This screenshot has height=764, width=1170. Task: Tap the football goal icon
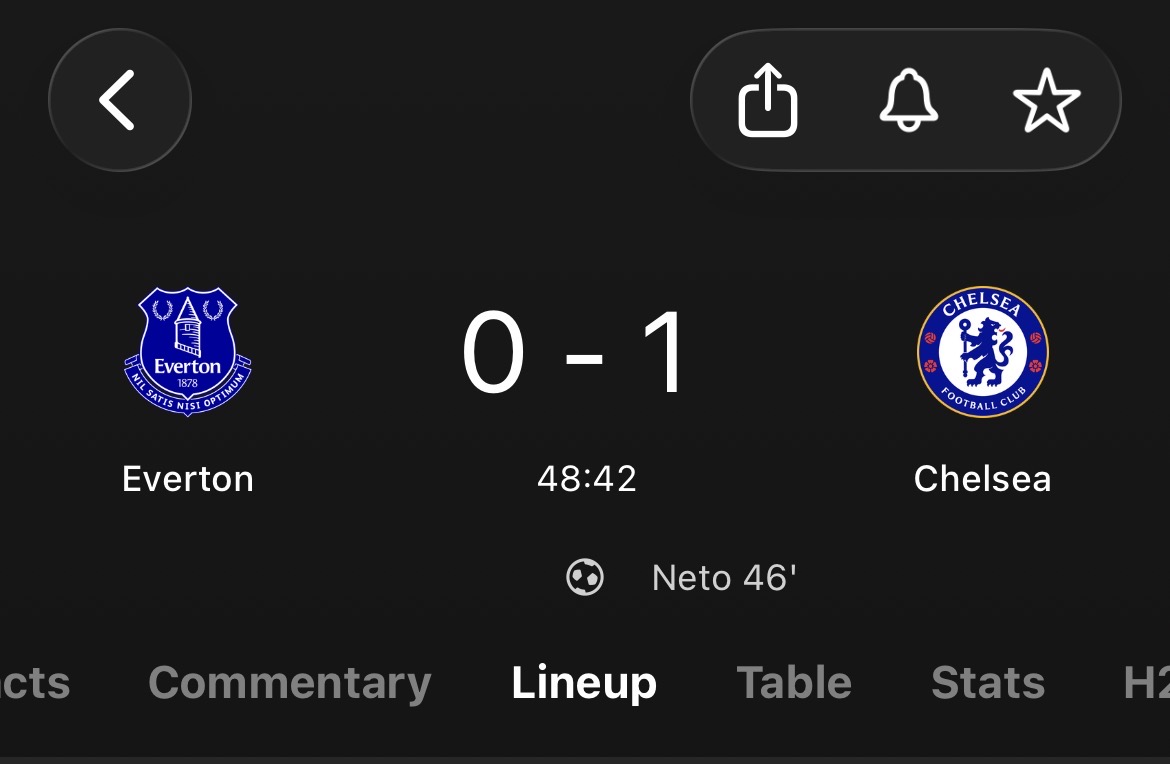585,577
